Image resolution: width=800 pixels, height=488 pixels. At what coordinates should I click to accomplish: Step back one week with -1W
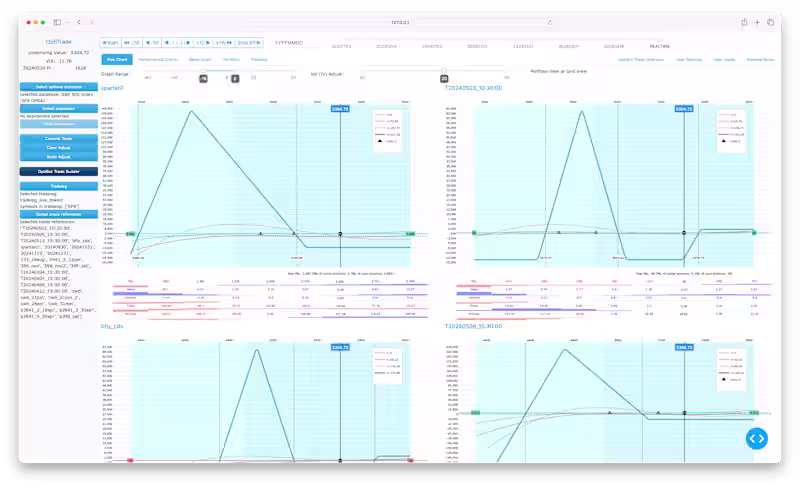click(132, 43)
